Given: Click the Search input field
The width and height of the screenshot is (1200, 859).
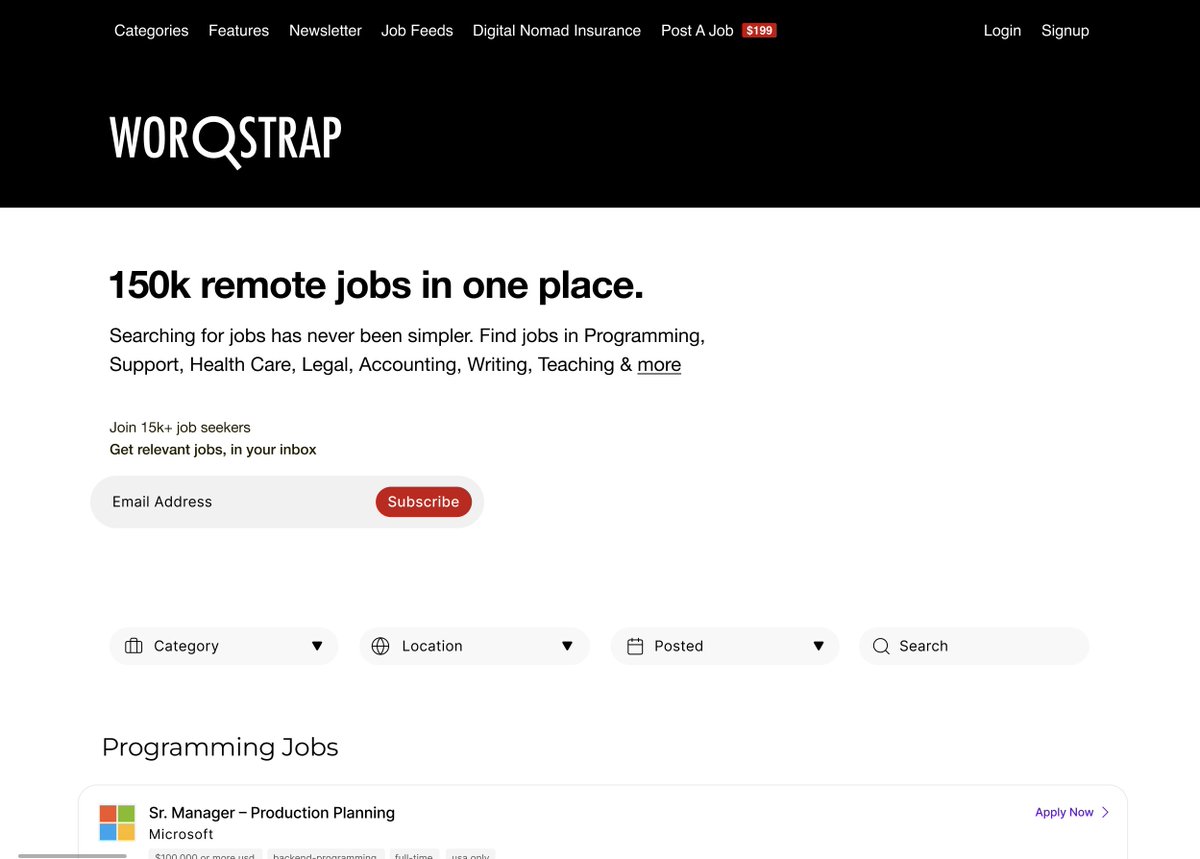Looking at the screenshot, I should coord(974,646).
